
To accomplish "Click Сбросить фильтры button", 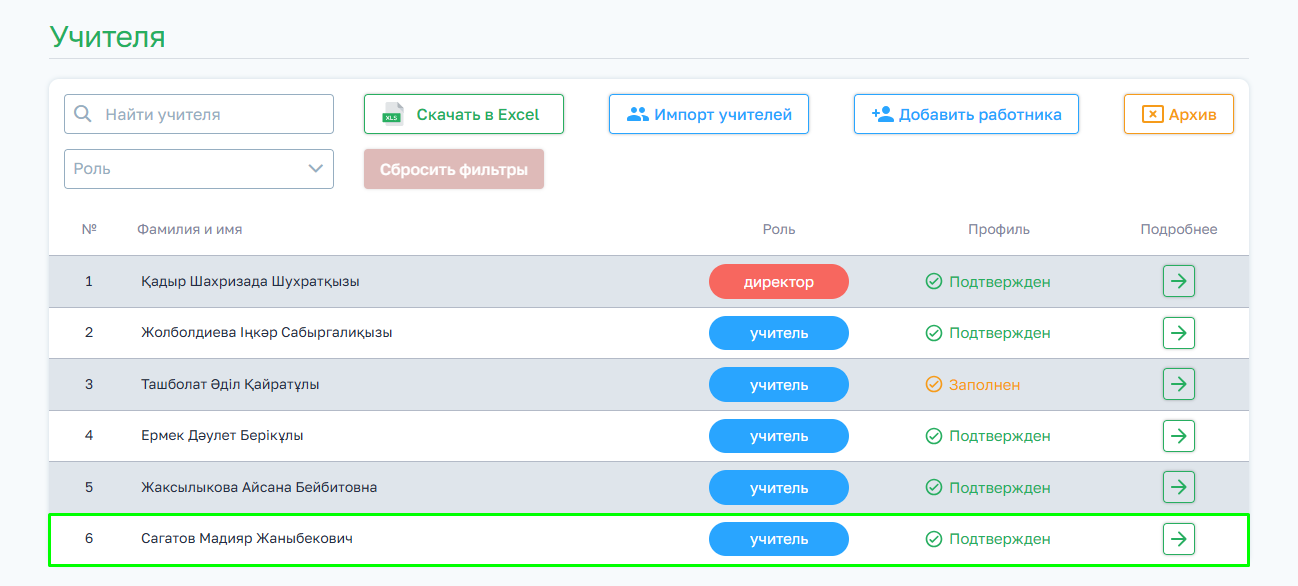I will 454,169.
